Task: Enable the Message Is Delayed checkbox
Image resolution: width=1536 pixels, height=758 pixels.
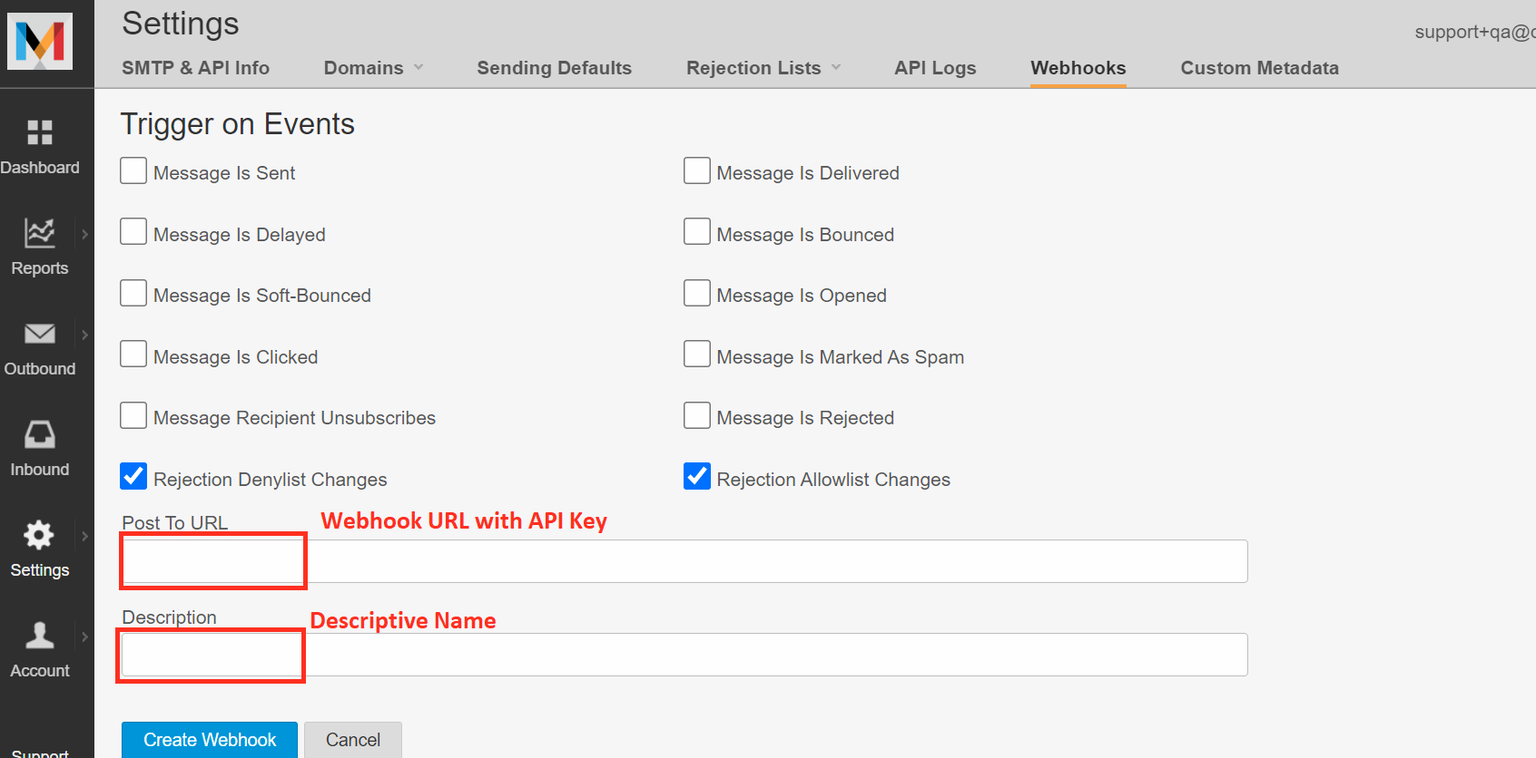Action: 133,232
